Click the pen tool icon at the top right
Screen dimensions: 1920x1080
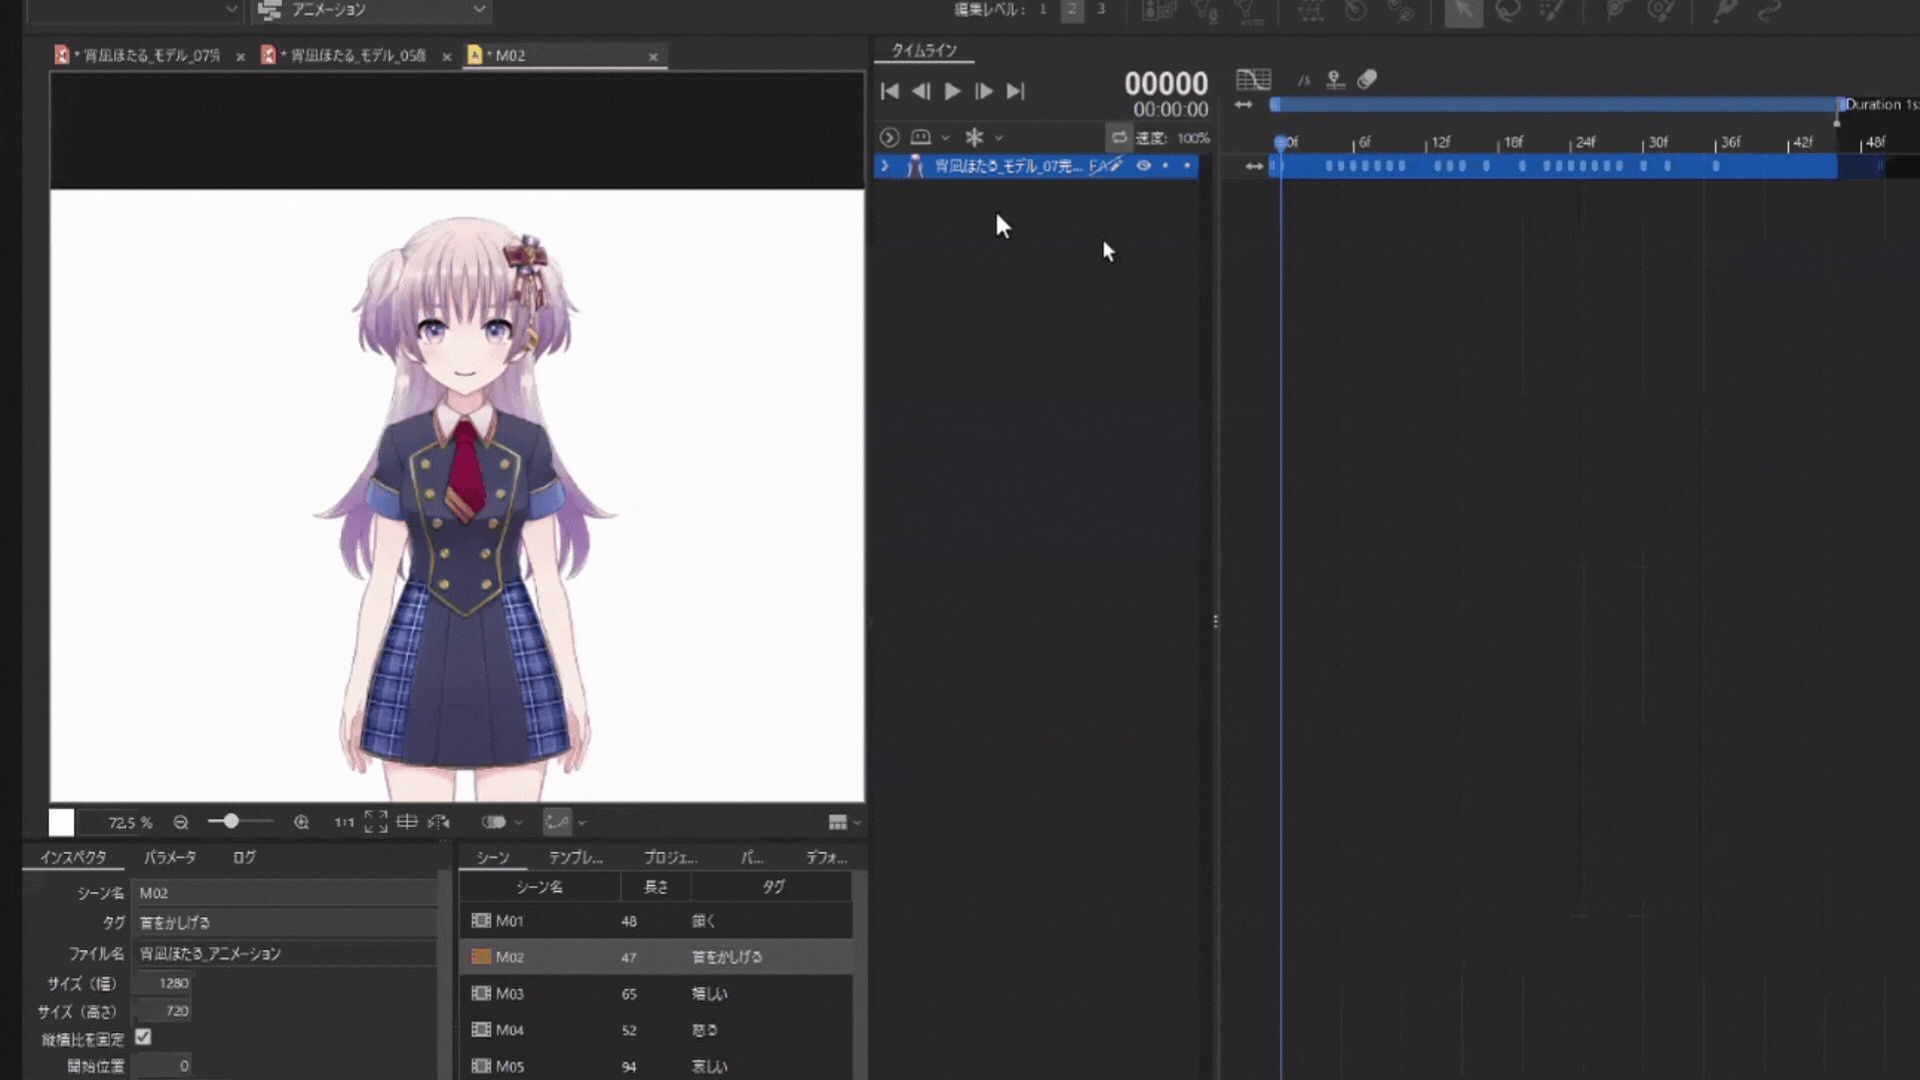coord(1726,11)
